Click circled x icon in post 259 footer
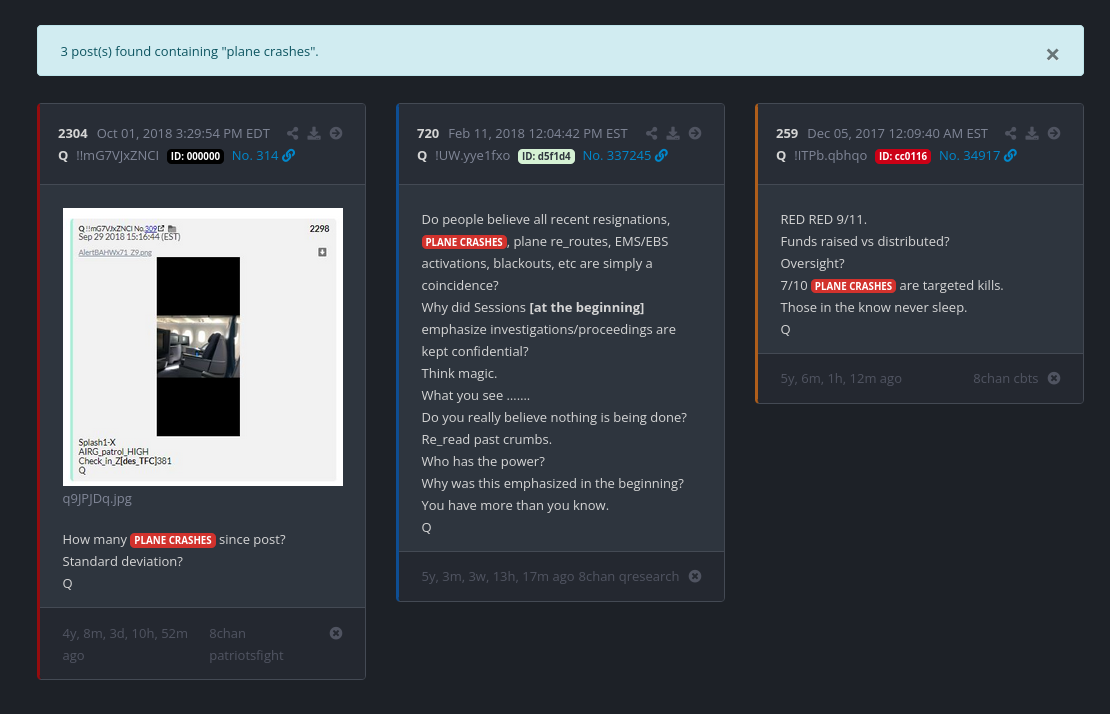The image size is (1110, 714). tap(1054, 378)
